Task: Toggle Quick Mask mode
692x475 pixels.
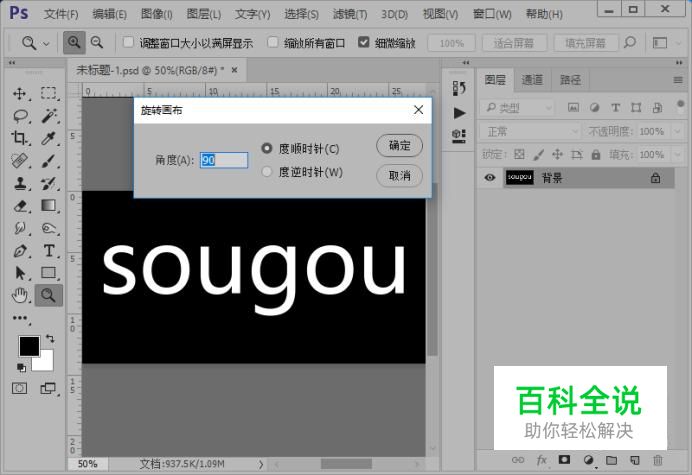Action: tap(19, 388)
